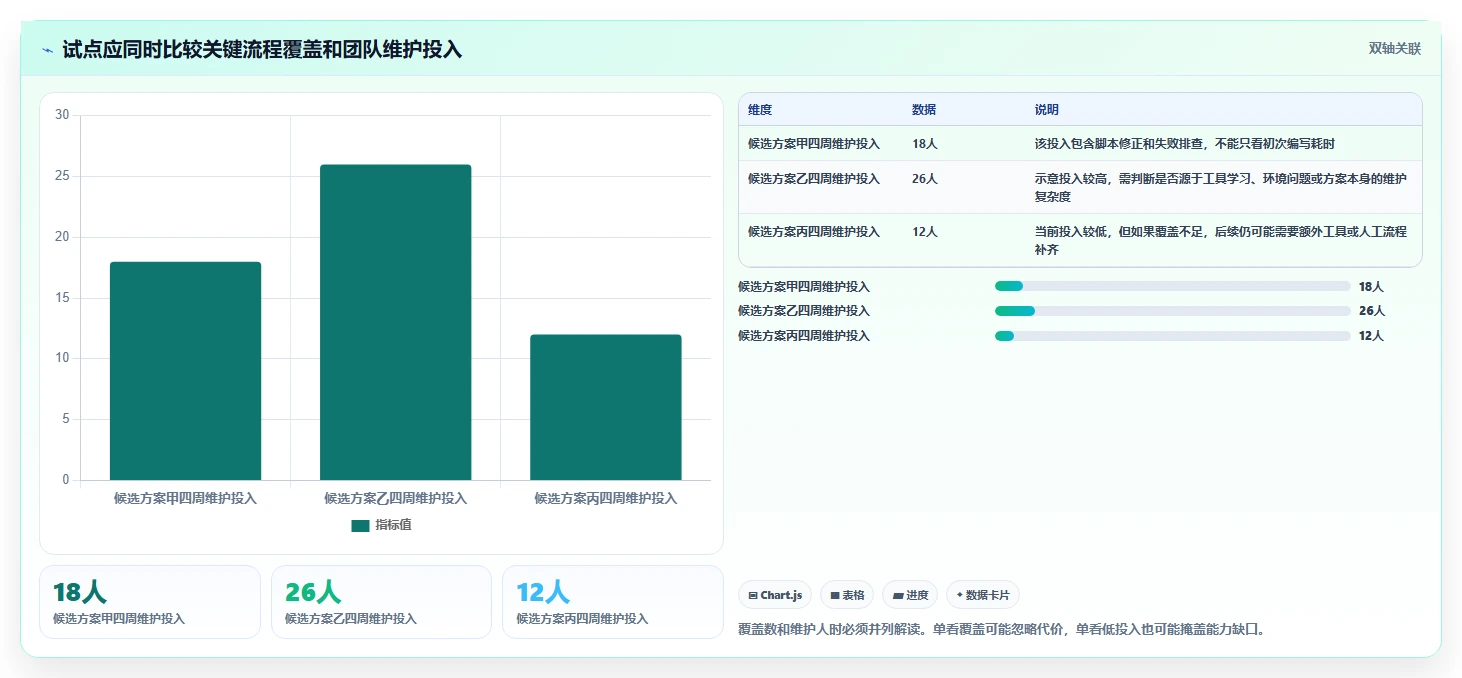1462x678 pixels.
Task: Open the 26人 data card
Action: tap(381, 602)
